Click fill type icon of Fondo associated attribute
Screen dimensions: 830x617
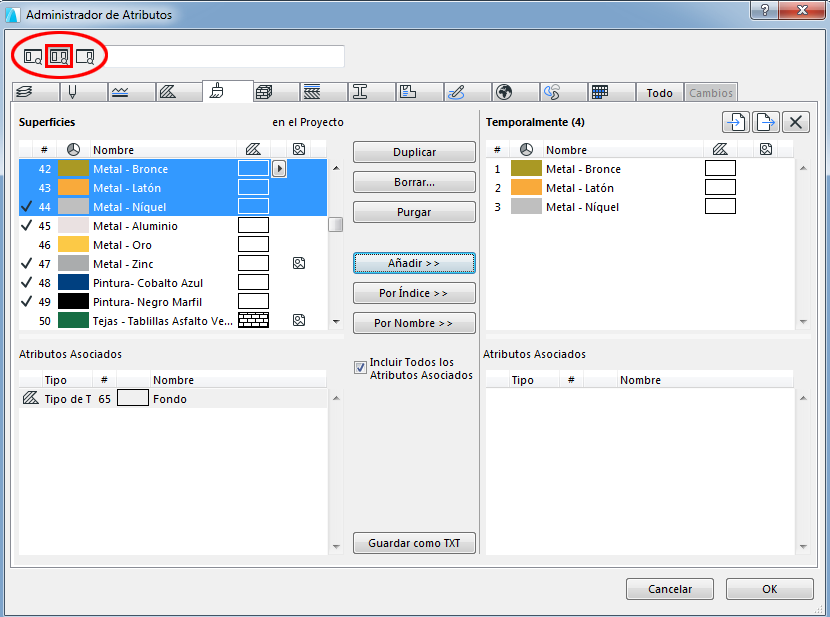coord(31,398)
